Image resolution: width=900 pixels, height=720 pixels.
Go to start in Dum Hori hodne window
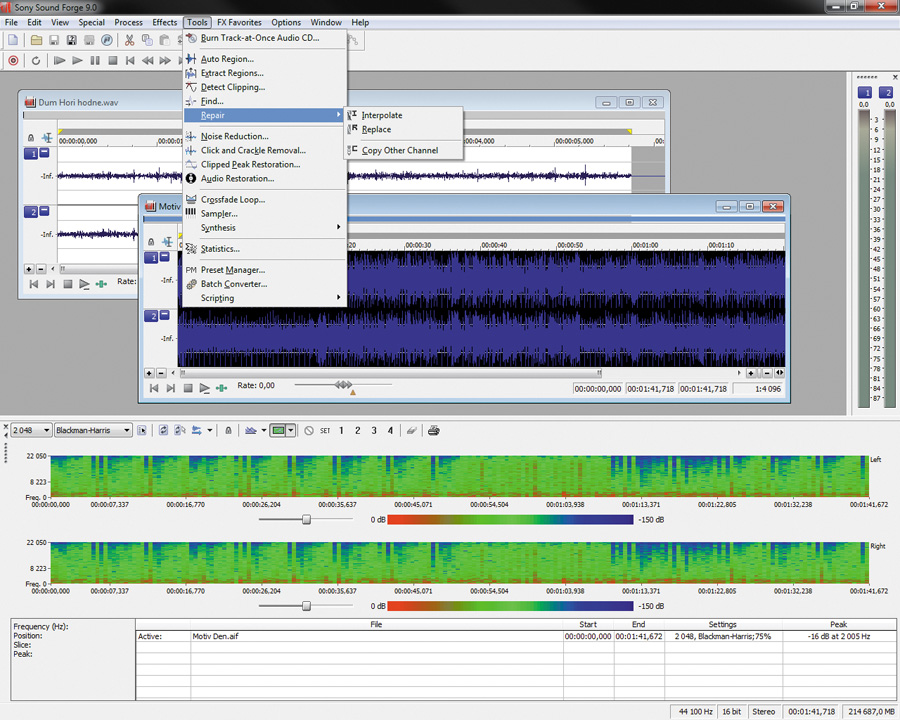click(33, 284)
